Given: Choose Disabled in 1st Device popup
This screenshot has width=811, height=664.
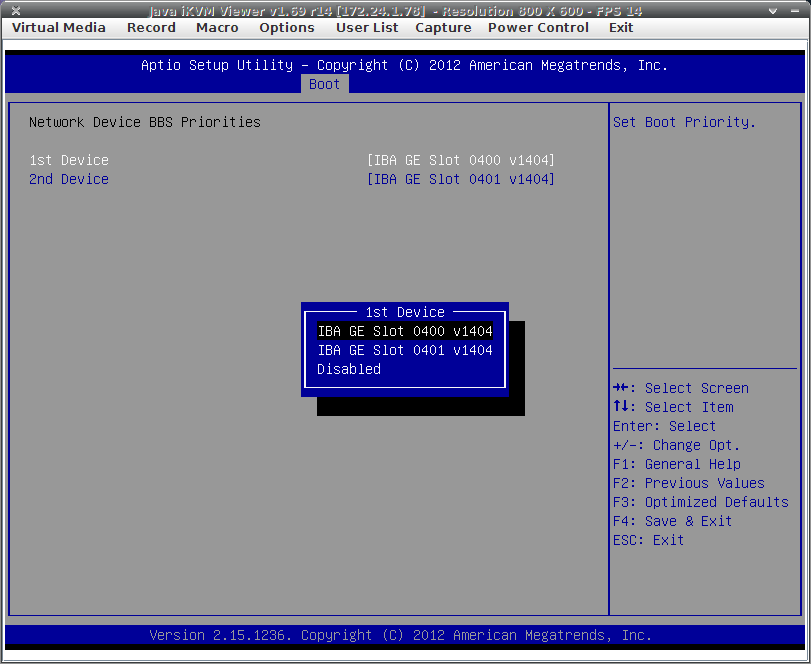Looking at the screenshot, I should click(x=349, y=369).
